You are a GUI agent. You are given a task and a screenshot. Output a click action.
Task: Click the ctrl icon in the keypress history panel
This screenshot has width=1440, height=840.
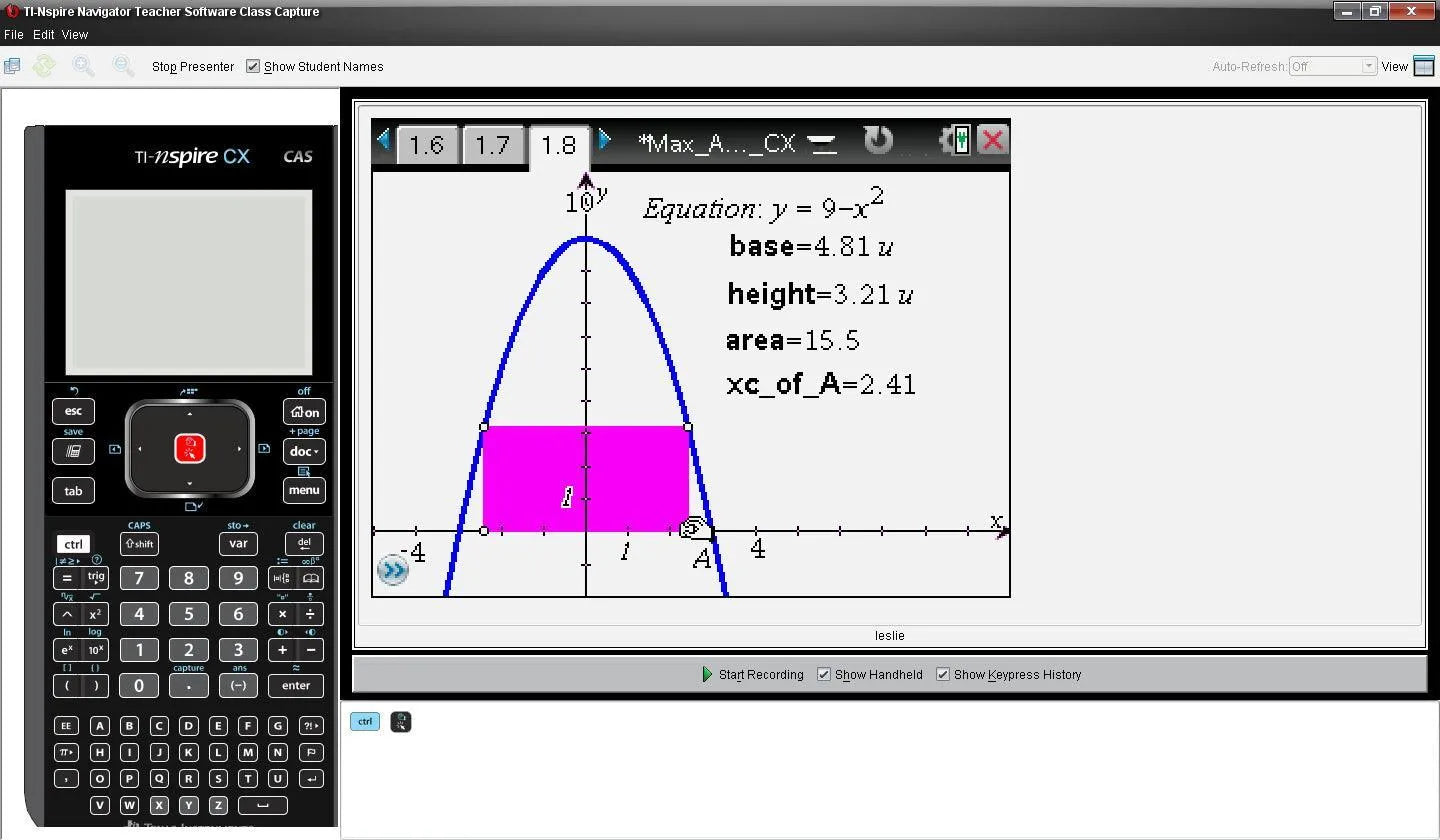364,721
